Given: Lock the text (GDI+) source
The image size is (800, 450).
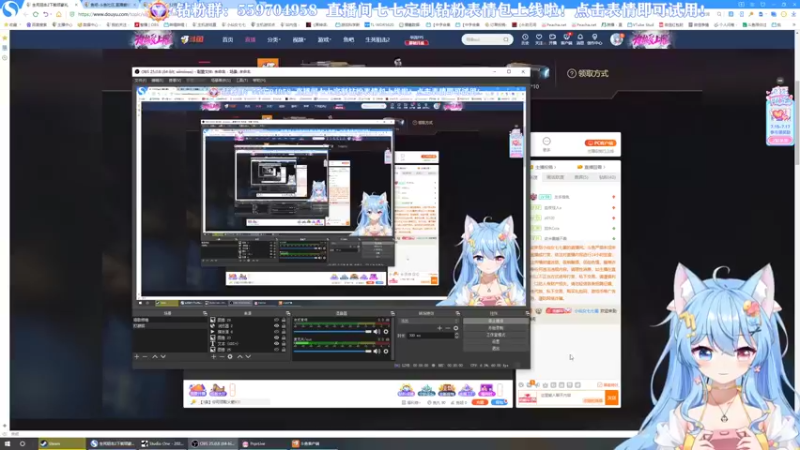Looking at the screenshot, I should (283, 343).
